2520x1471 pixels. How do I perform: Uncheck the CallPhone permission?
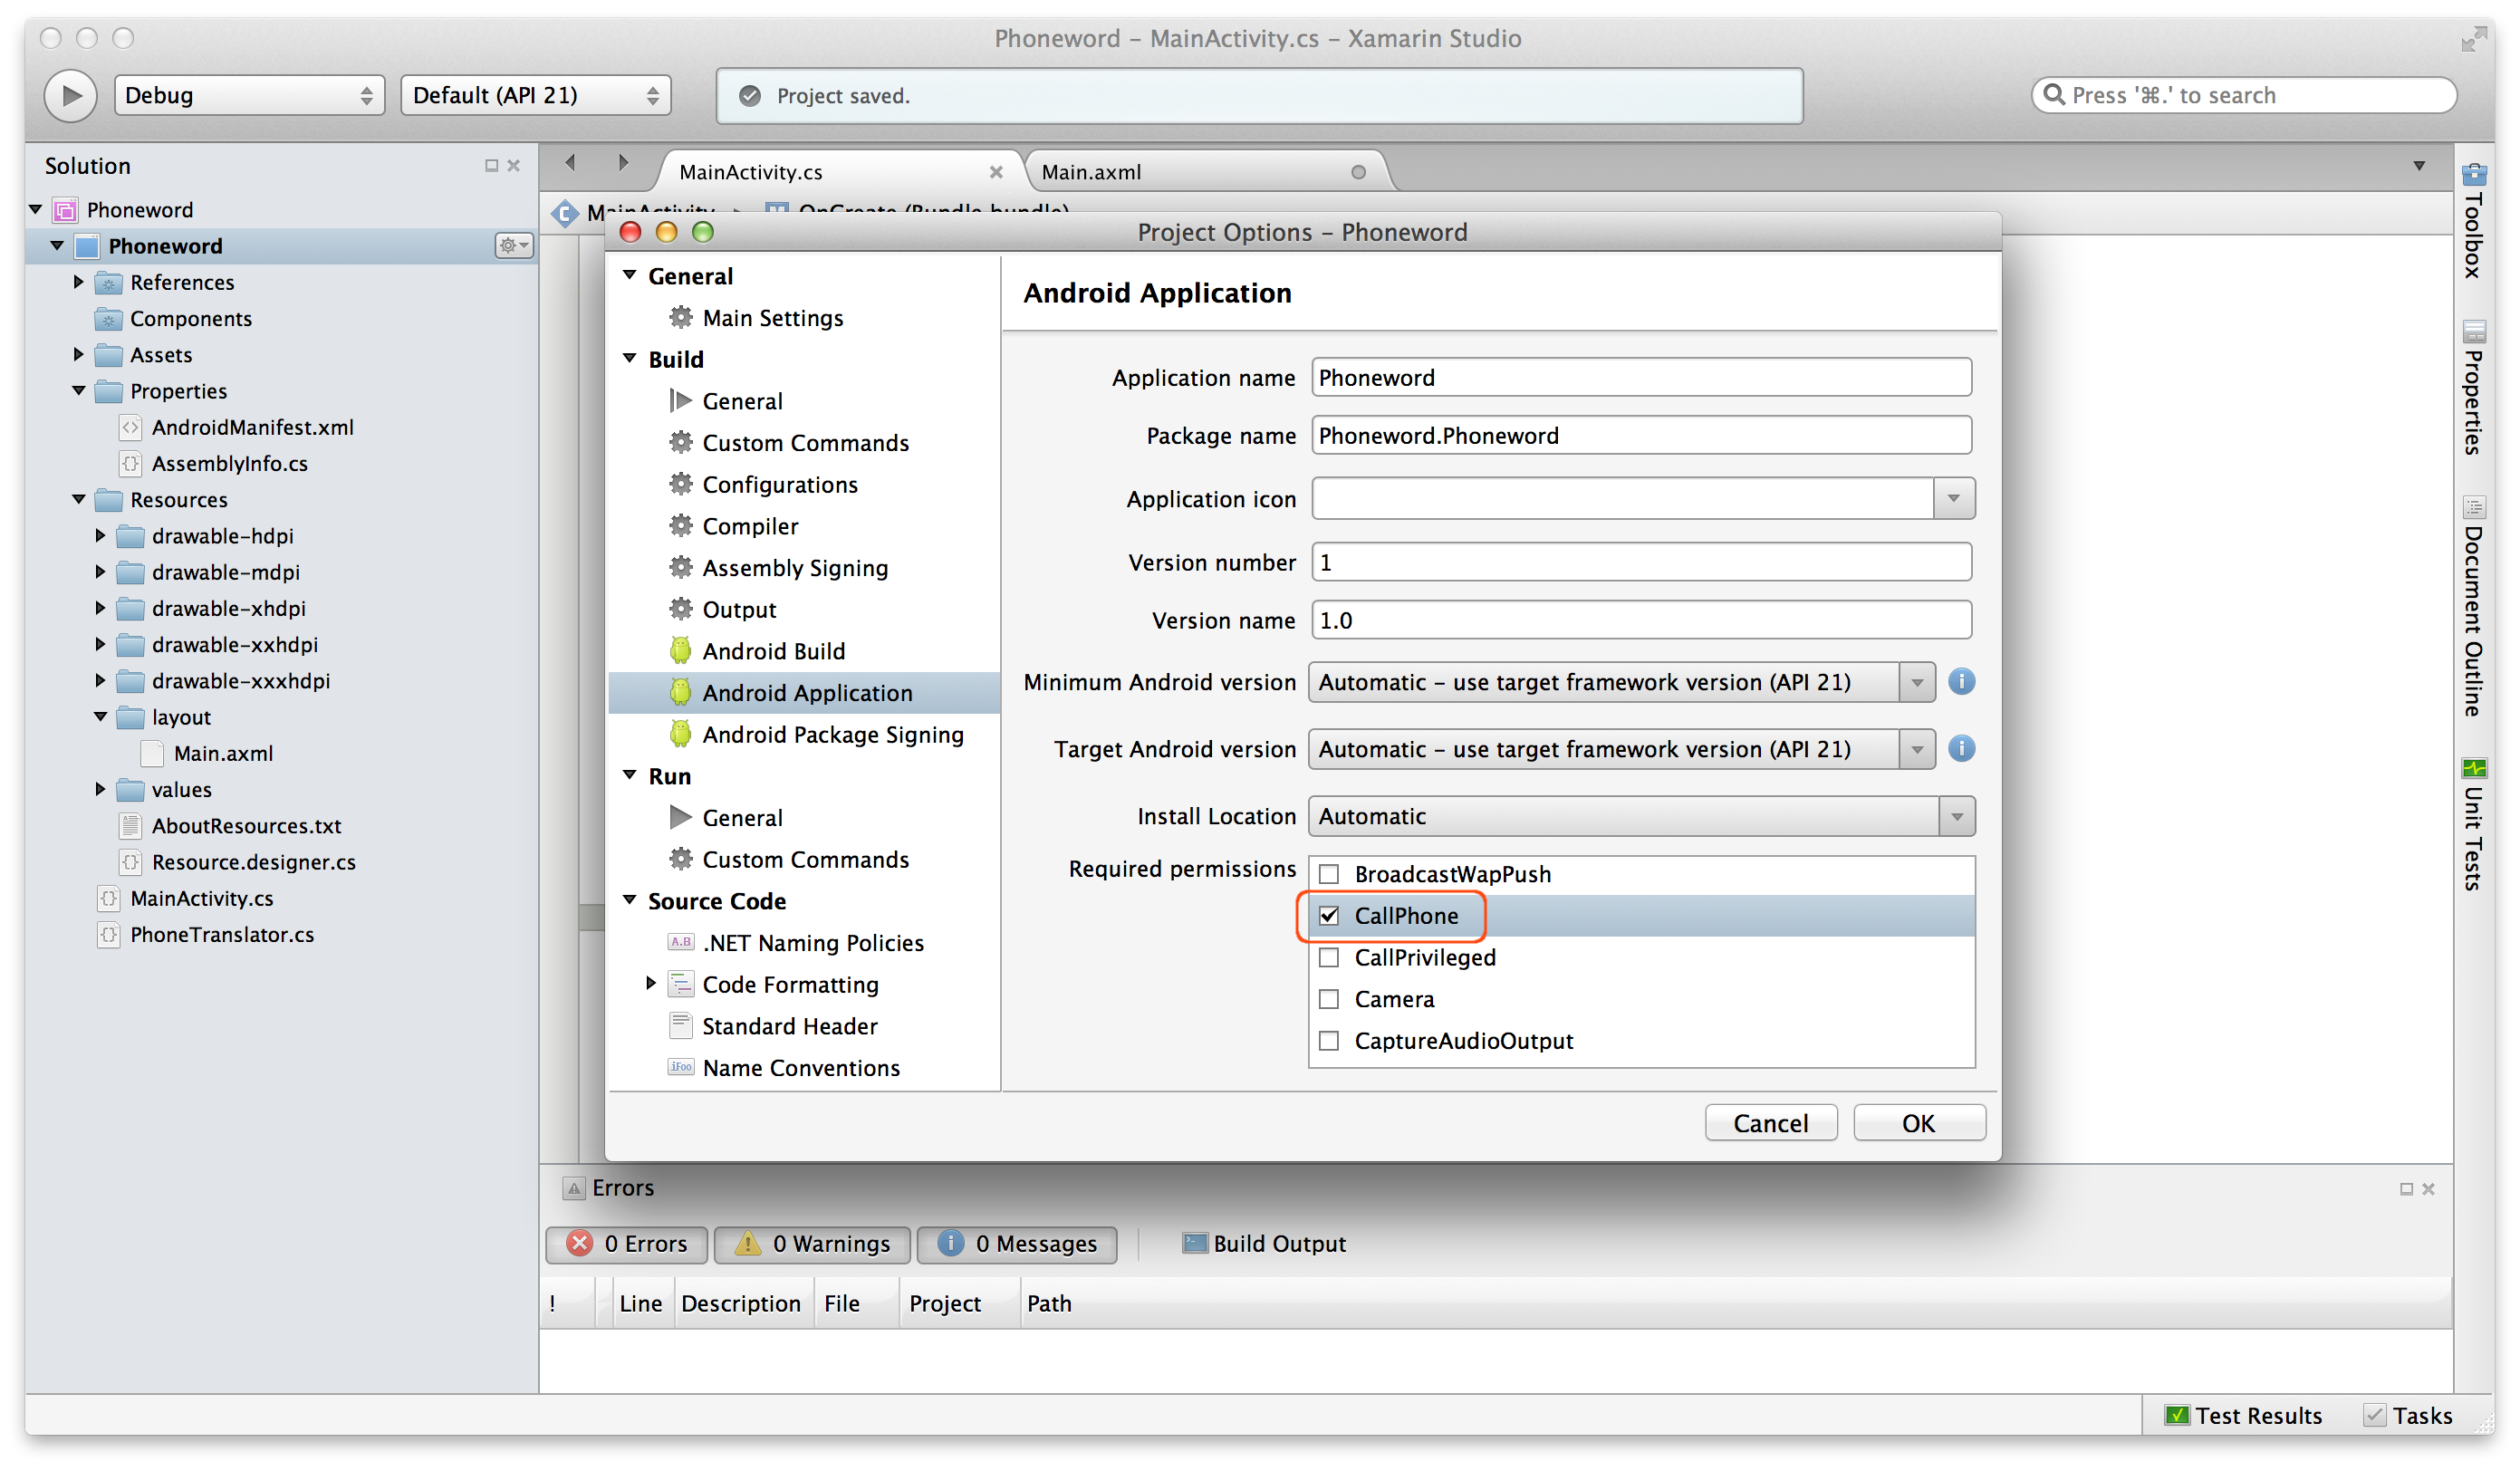[x=1329, y=916]
